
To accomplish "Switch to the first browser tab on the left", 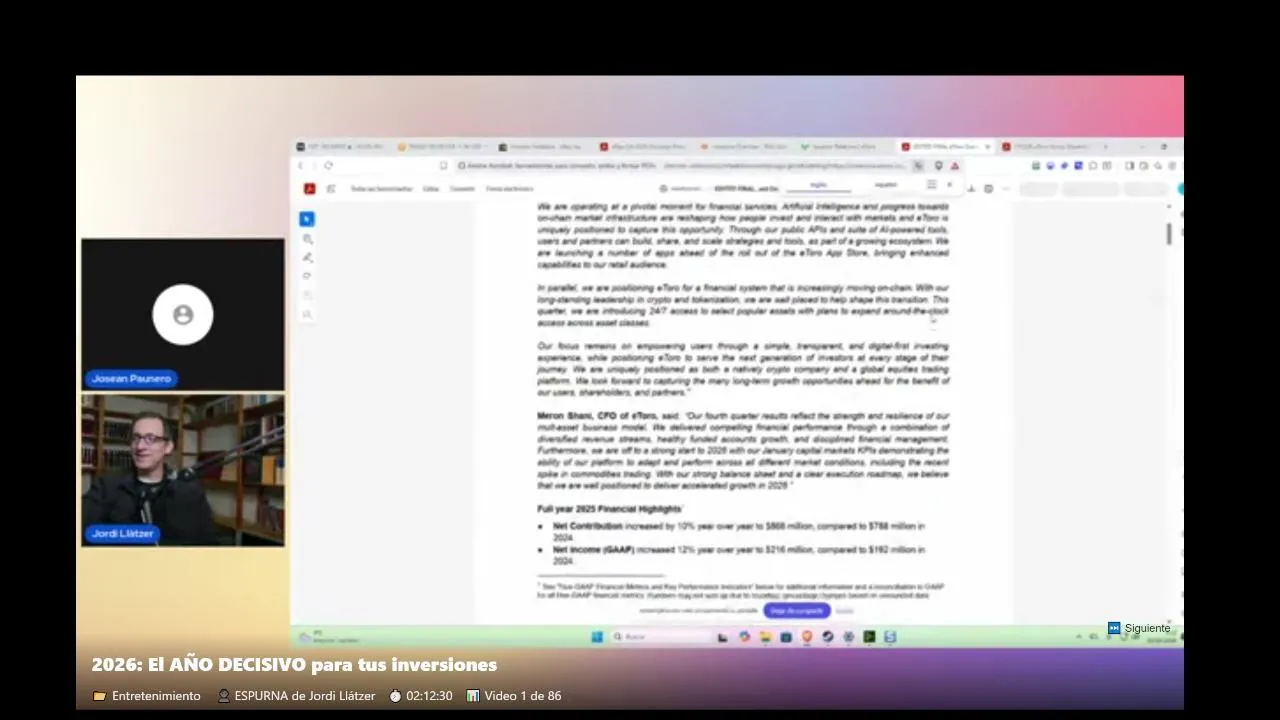I will [340, 147].
